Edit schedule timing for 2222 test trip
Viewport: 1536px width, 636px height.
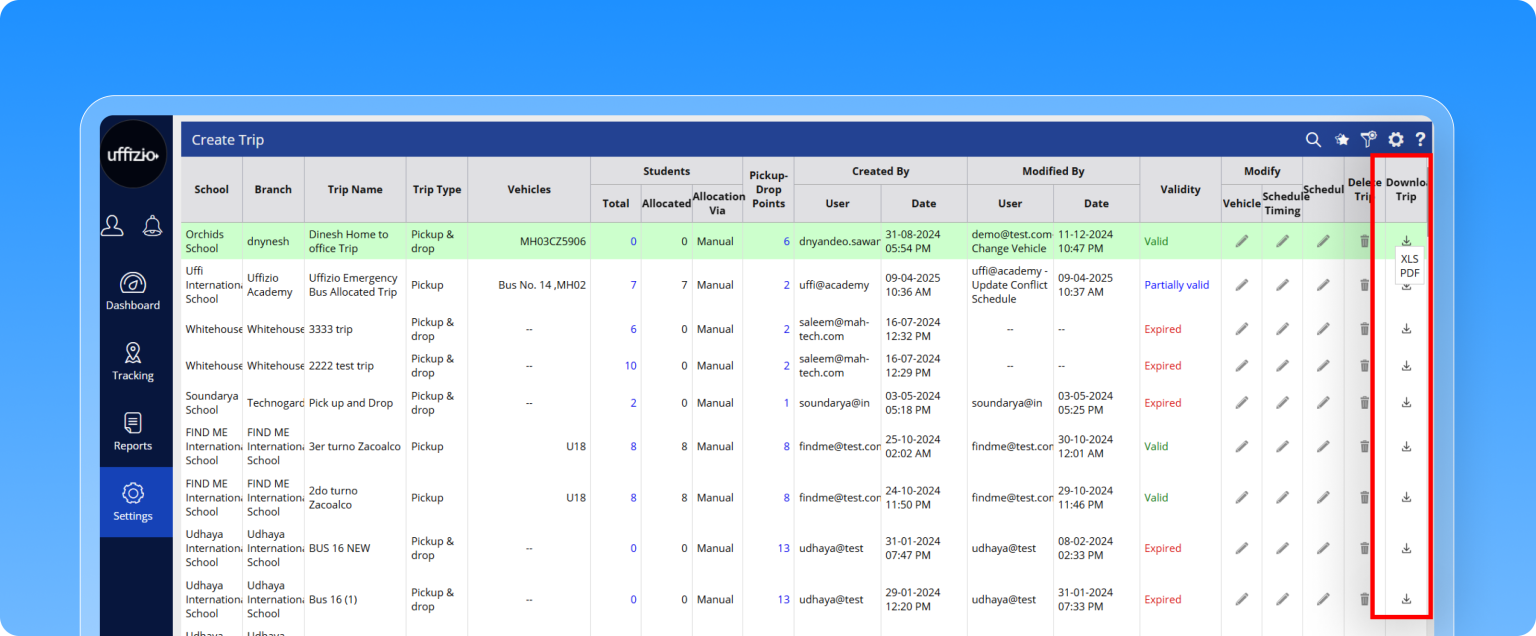point(1282,366)
